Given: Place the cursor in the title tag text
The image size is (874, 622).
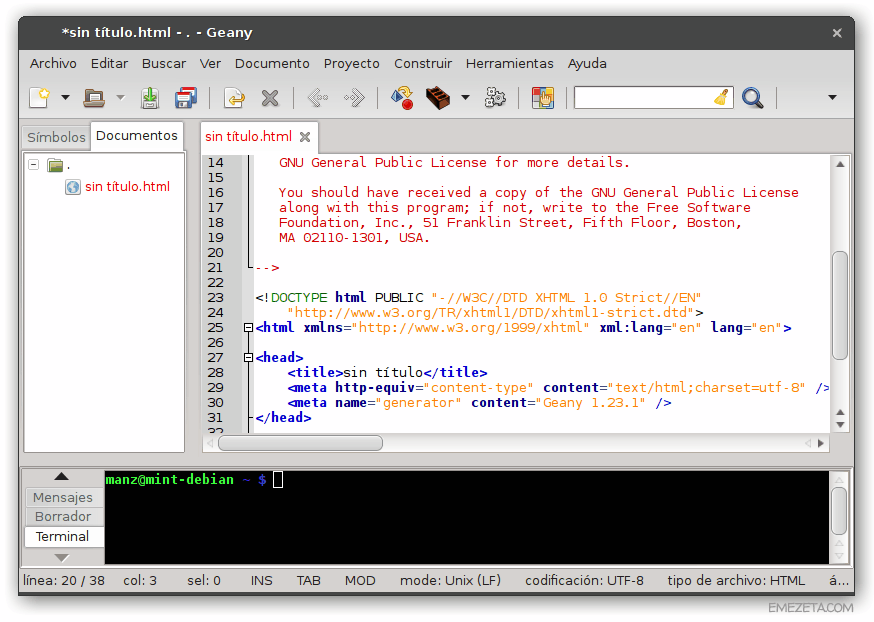Looking at the screenshot, I should [x=383, y=372].
